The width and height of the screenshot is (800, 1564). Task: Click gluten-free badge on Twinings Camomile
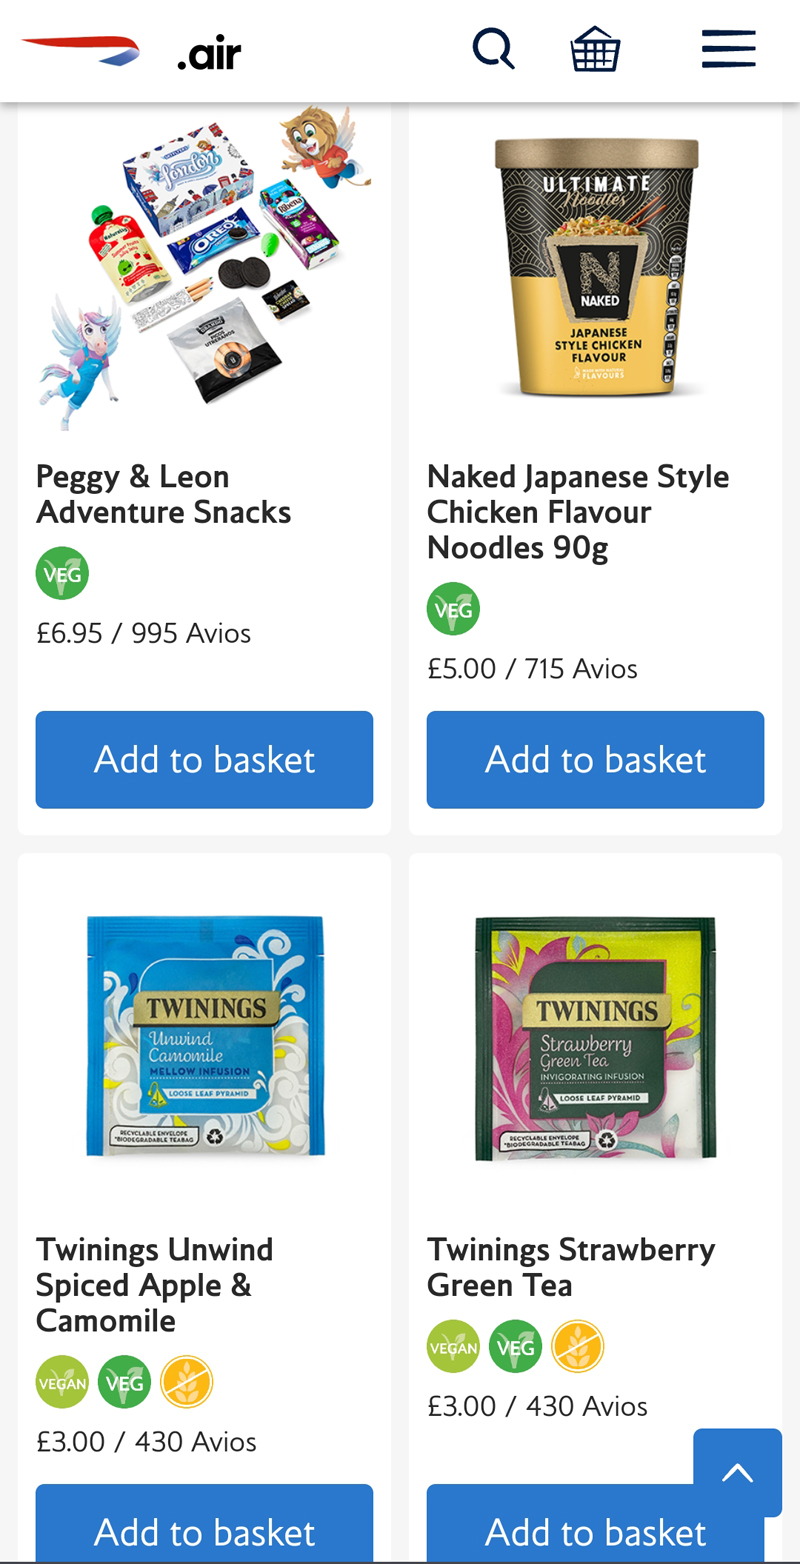pyautogui.click(x=186, y=1381)
